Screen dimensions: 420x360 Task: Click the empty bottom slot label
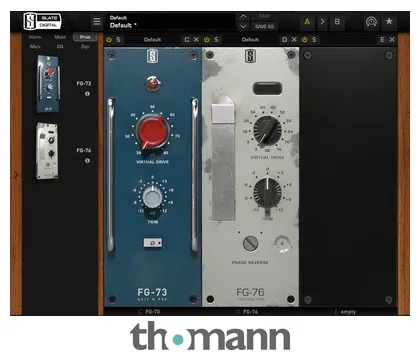coord(348,312)
